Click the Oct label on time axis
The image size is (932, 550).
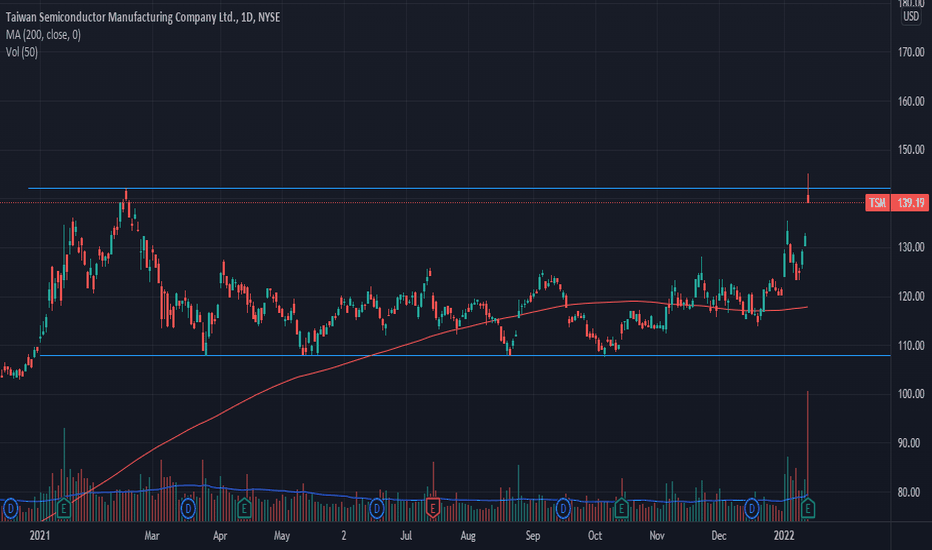point(595,536)
